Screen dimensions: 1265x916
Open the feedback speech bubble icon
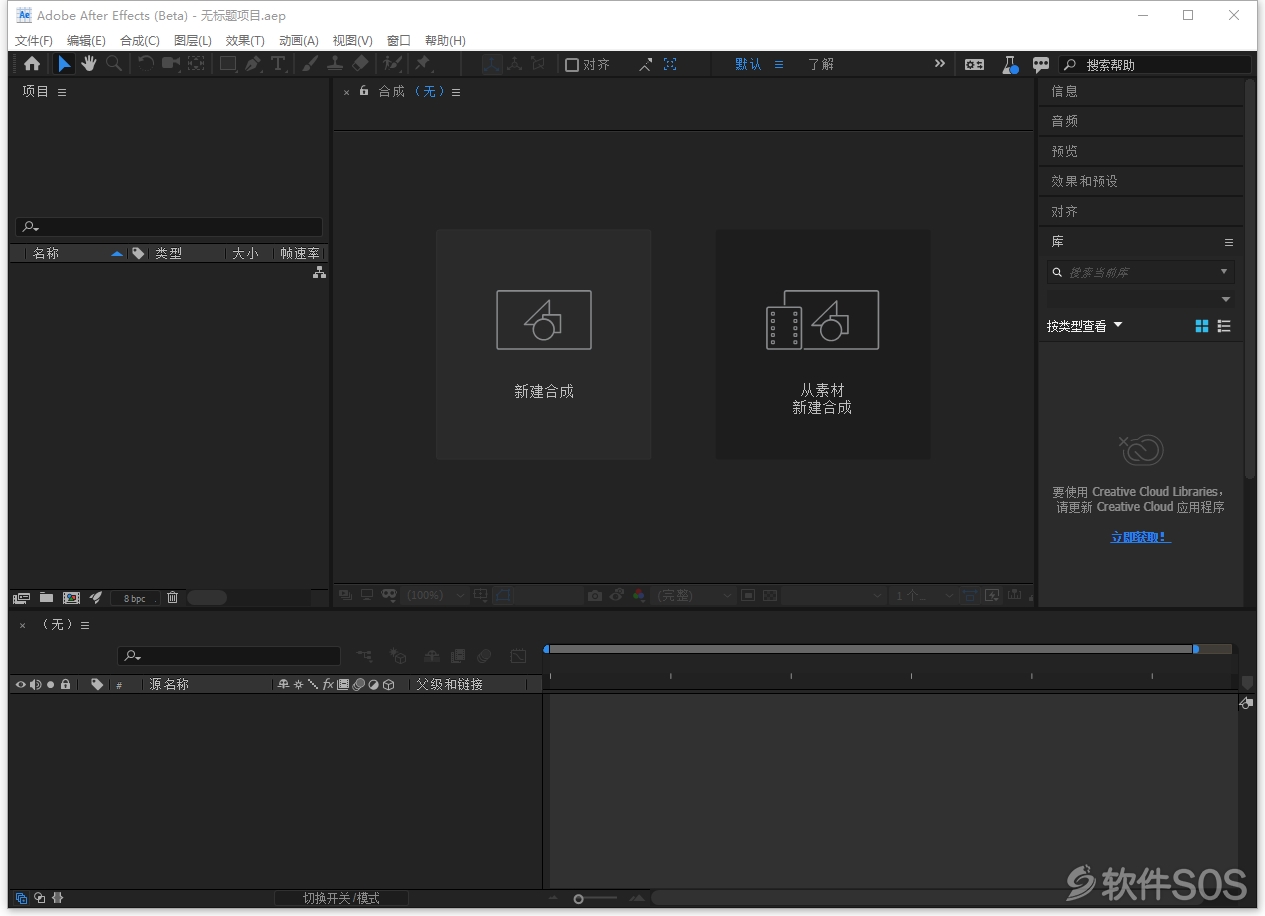point(1041,64)
